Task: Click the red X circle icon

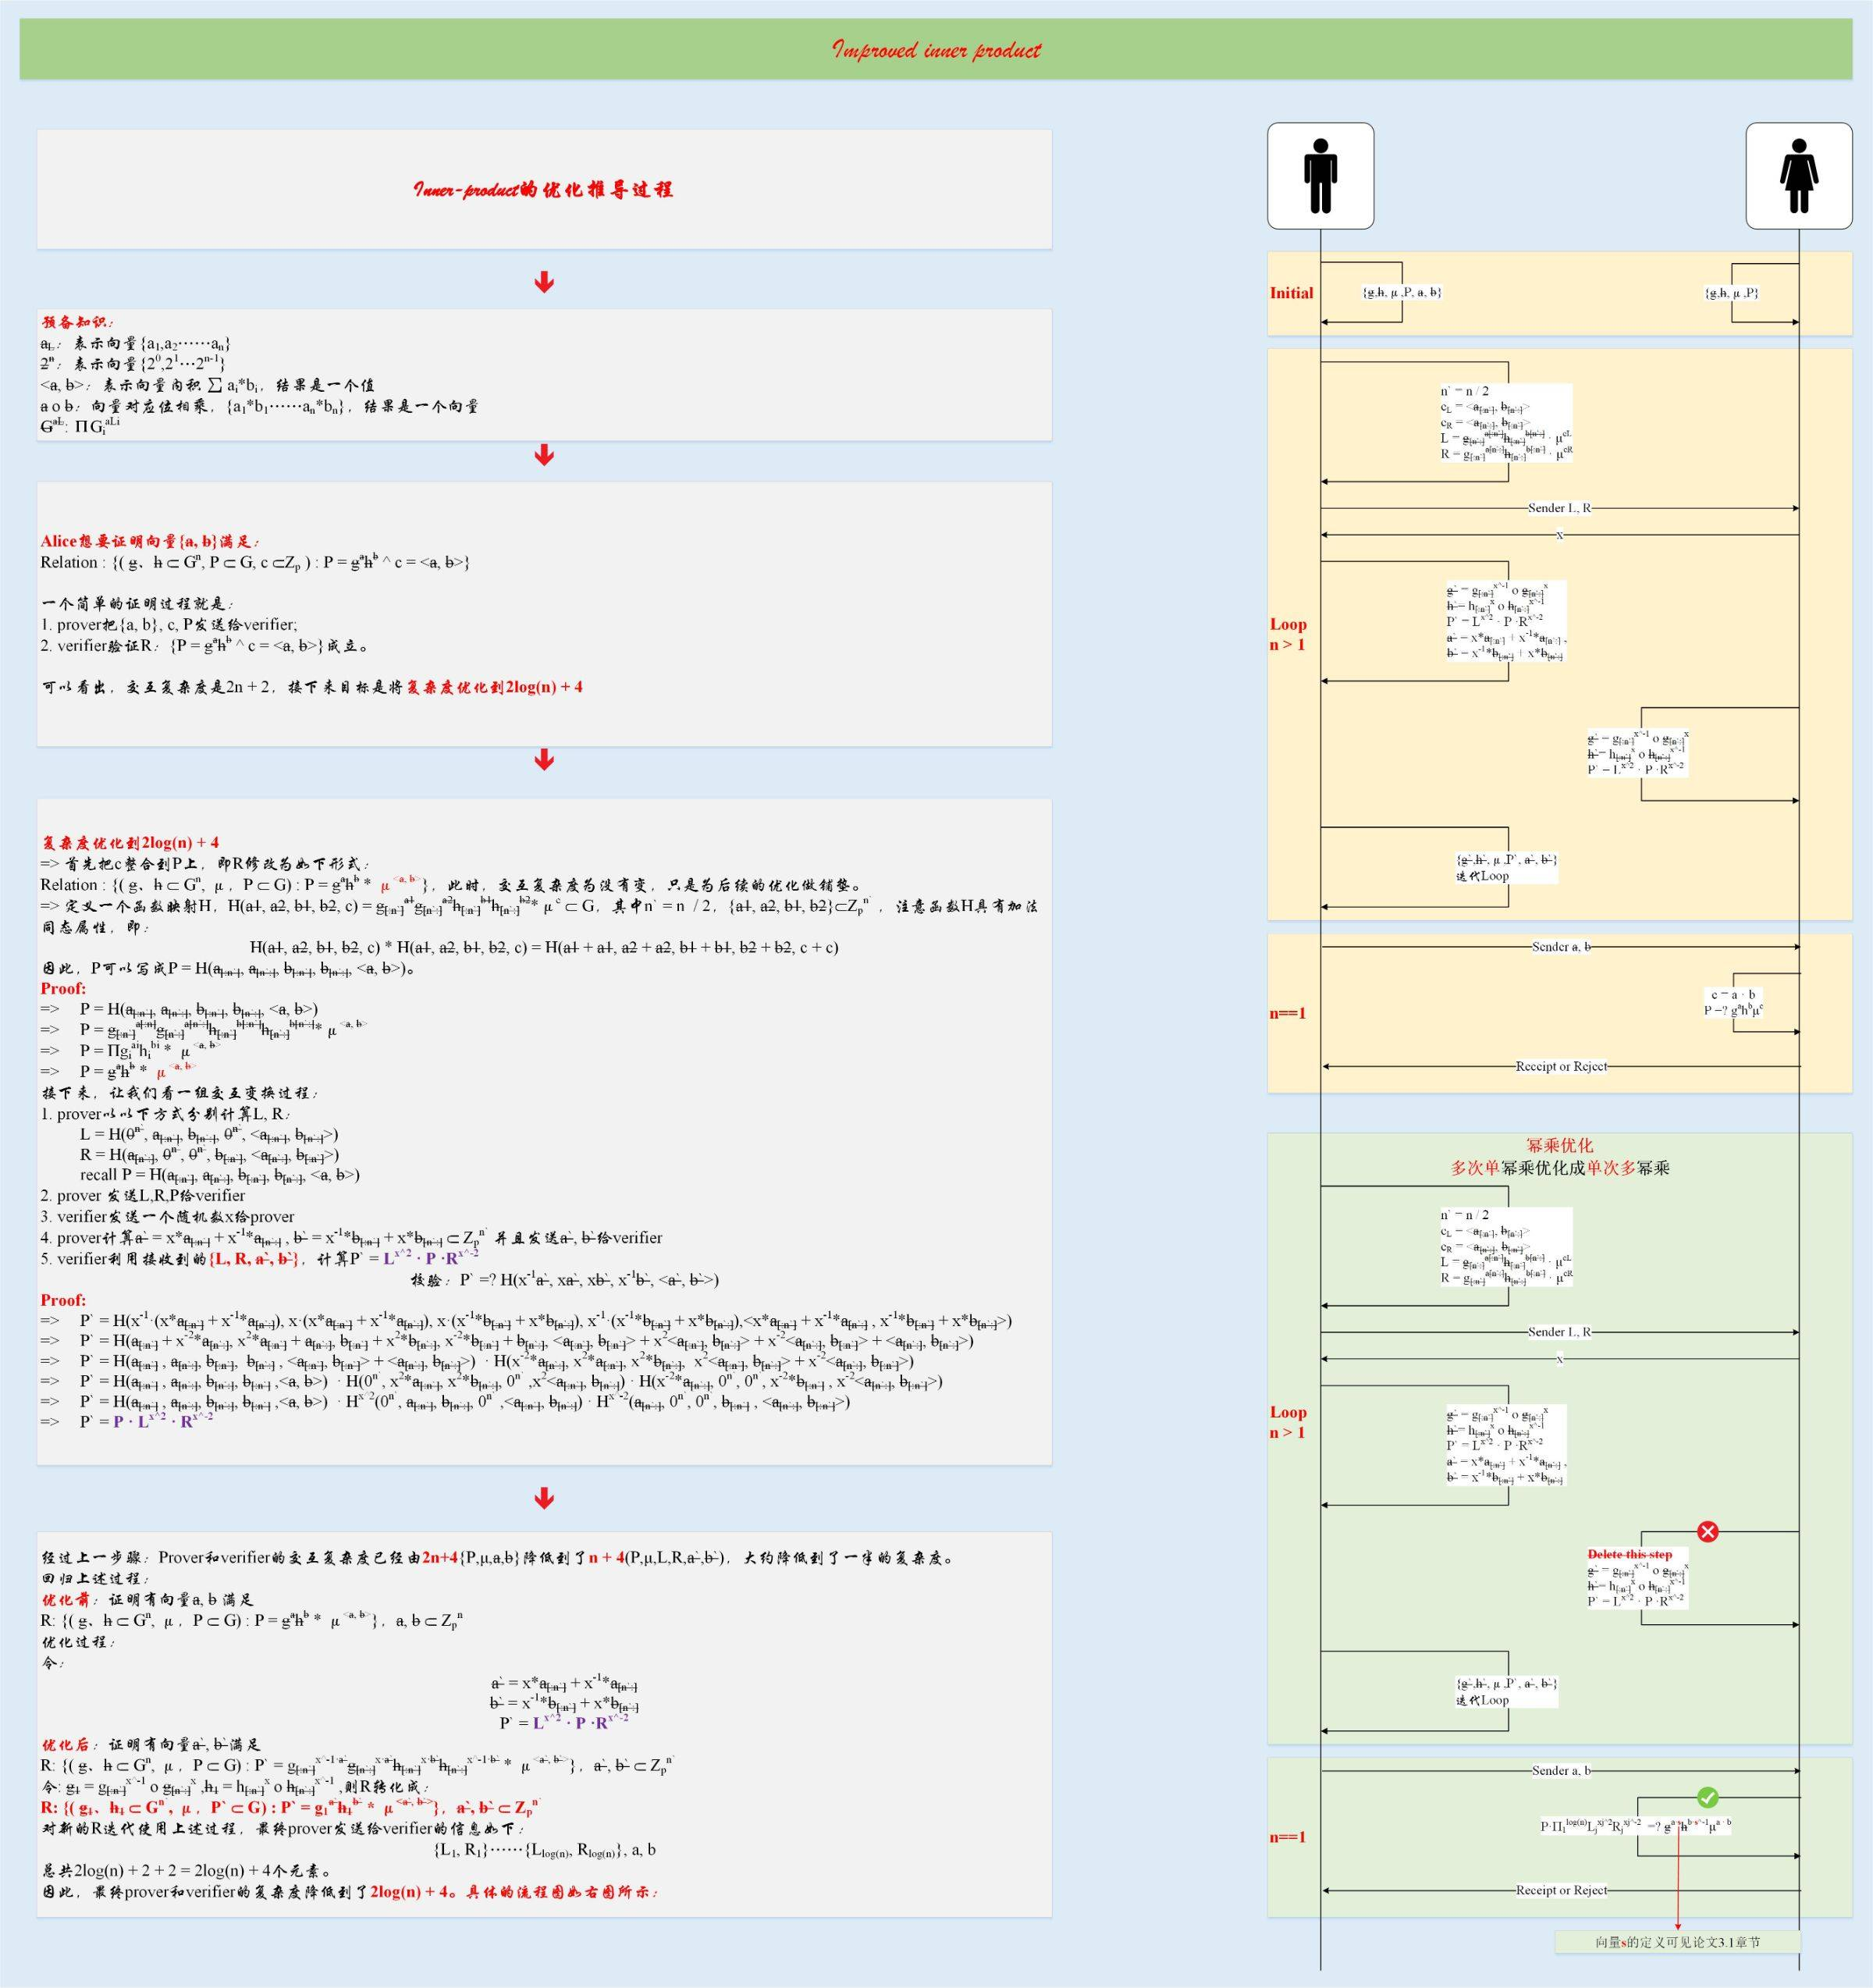Action: 1708,1532
